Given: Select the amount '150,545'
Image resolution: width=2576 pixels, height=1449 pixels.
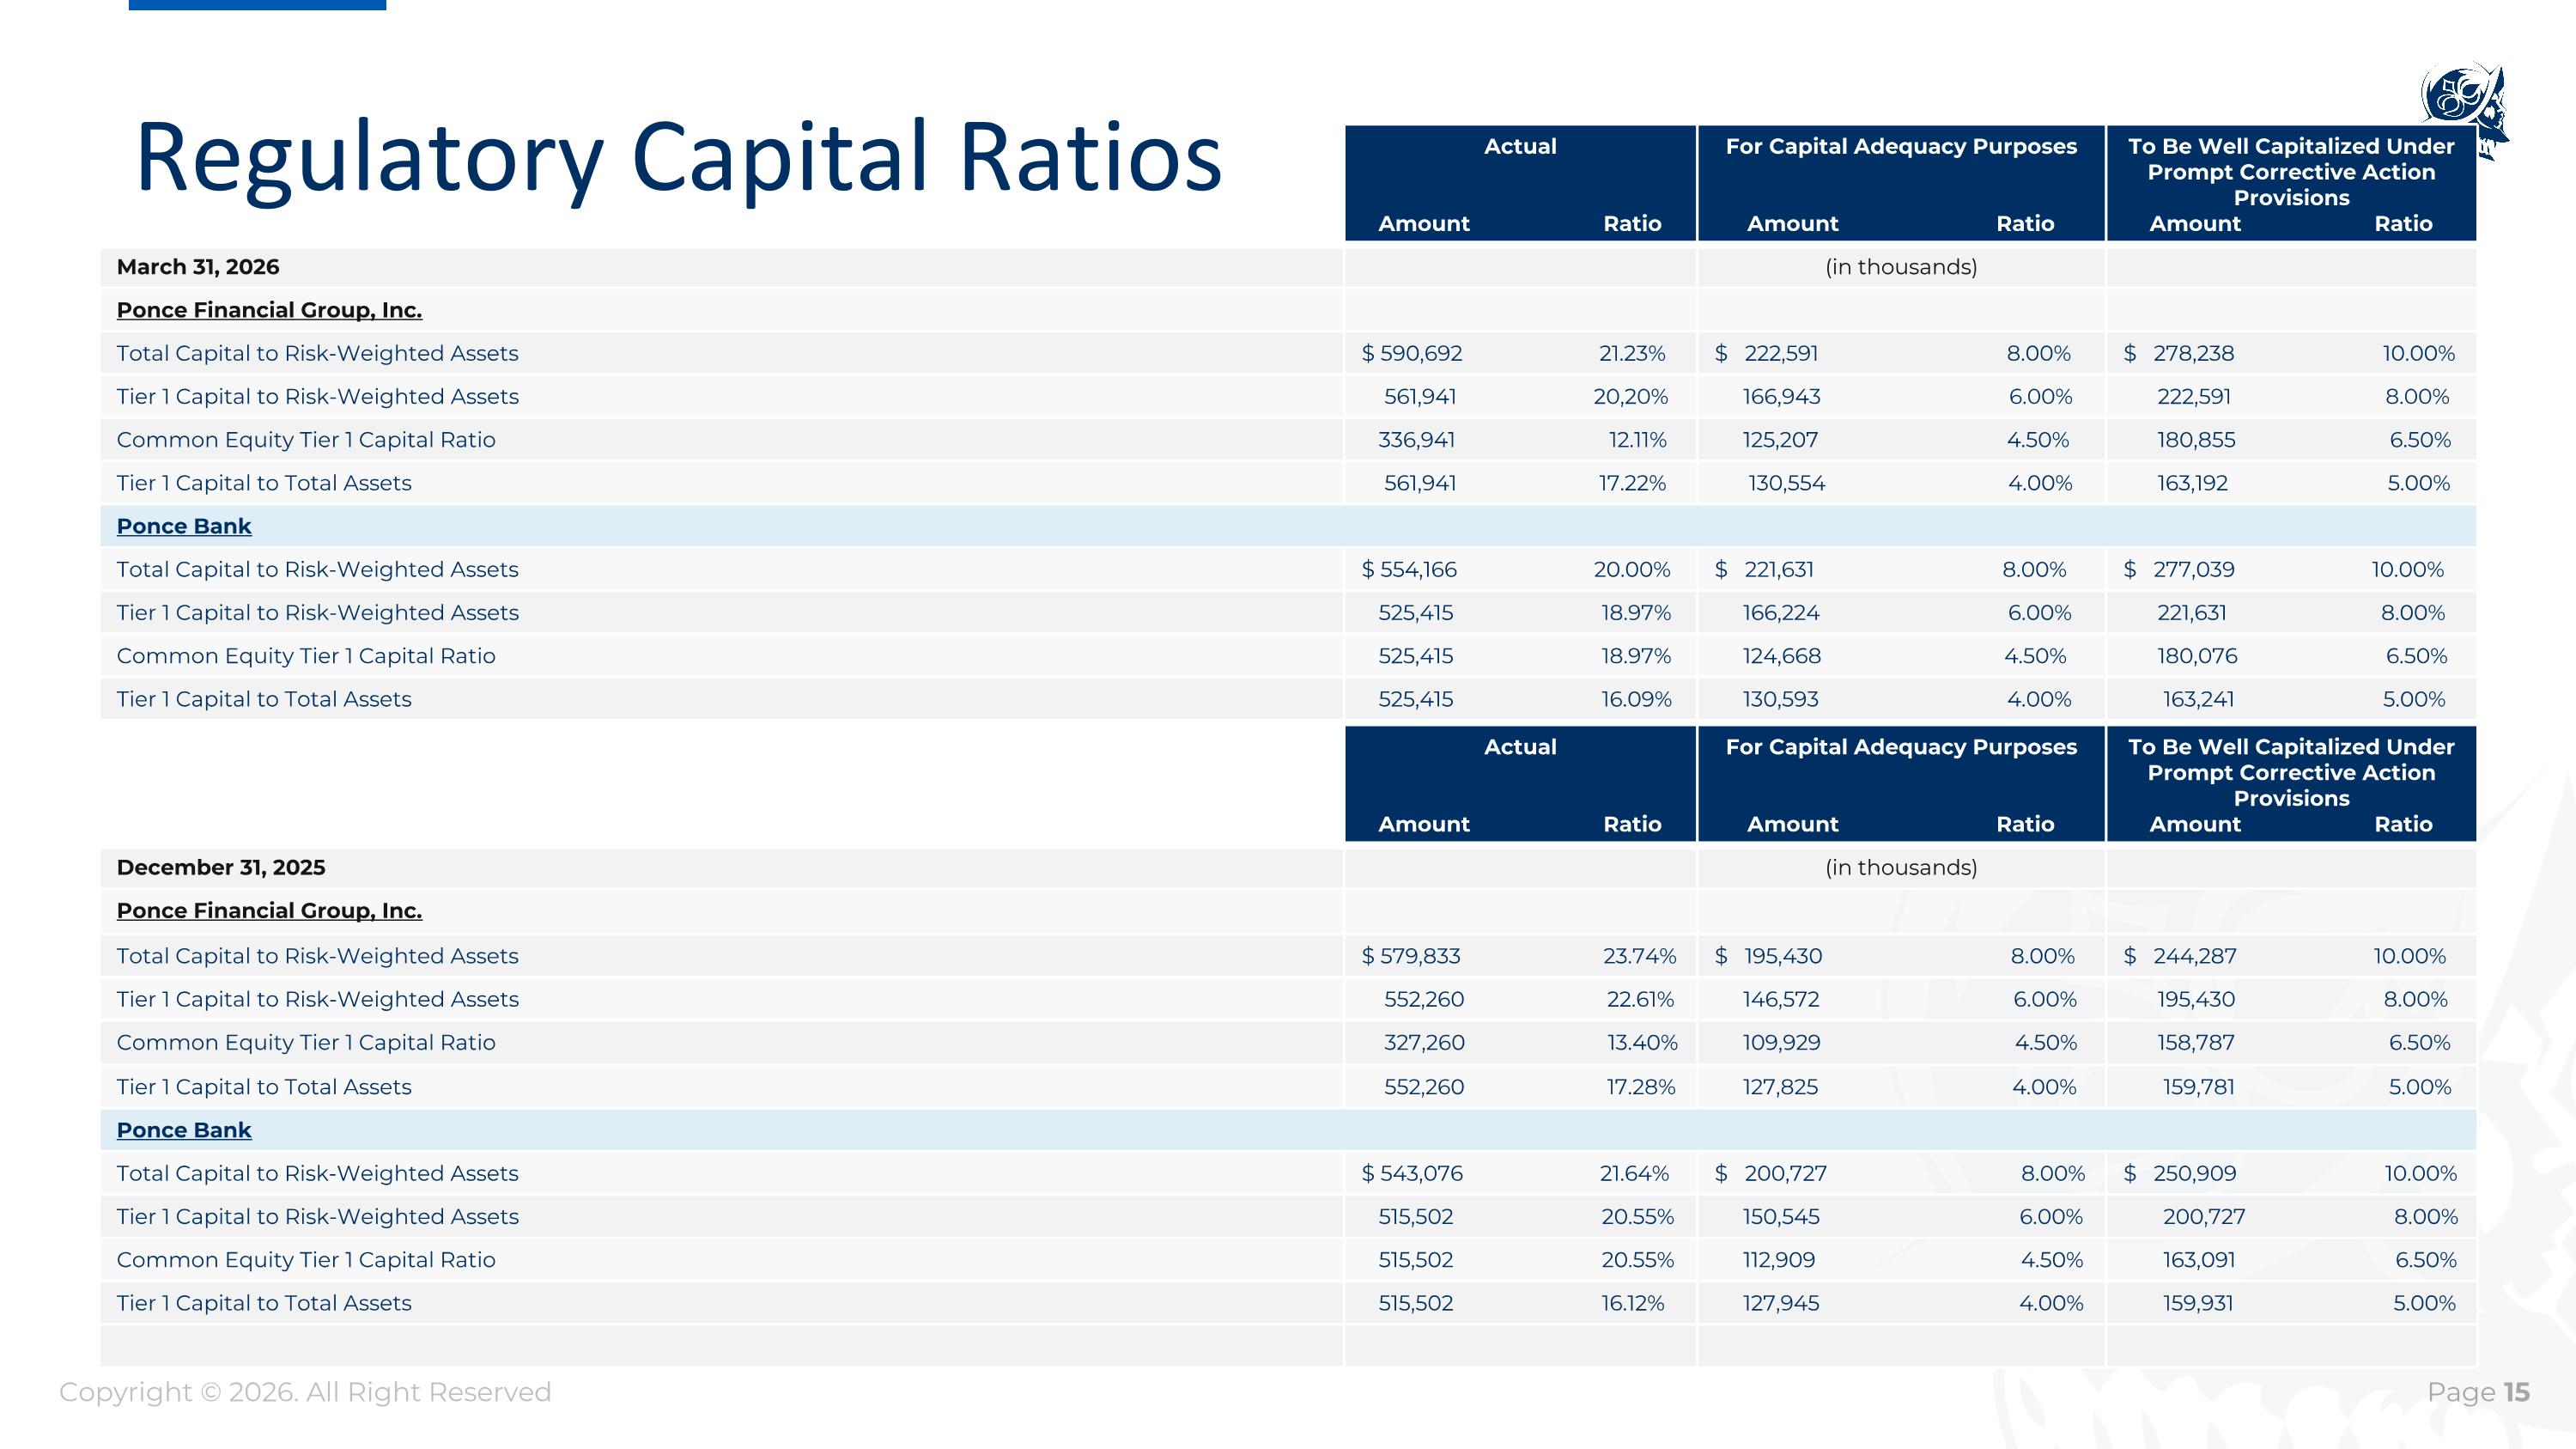Looking at the screenshot, I should tap(1781, 1217).
